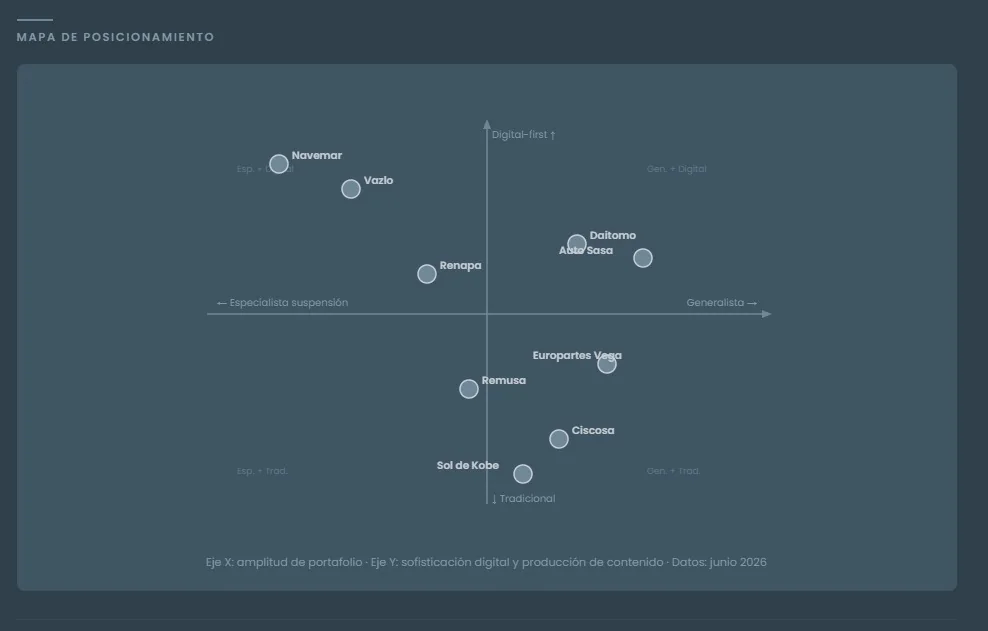Click the Navemar text label
The image size is (988, 631).
pyautogui.click(x=317, y=155)
